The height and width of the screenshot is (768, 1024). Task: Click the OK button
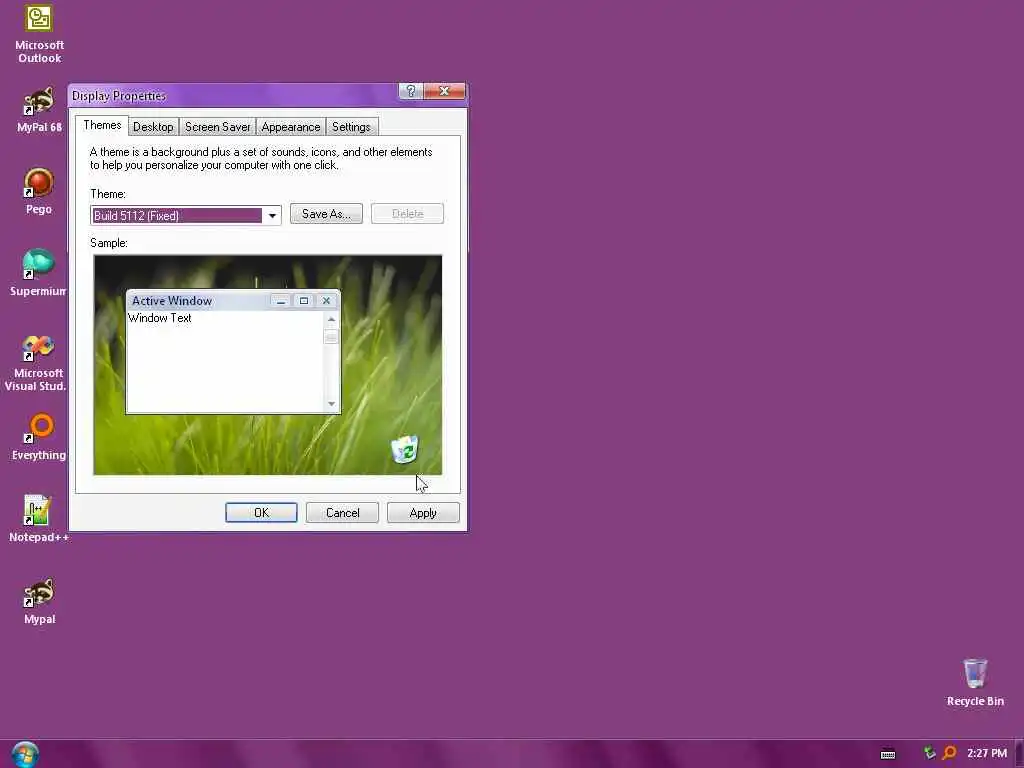[261, 513]
